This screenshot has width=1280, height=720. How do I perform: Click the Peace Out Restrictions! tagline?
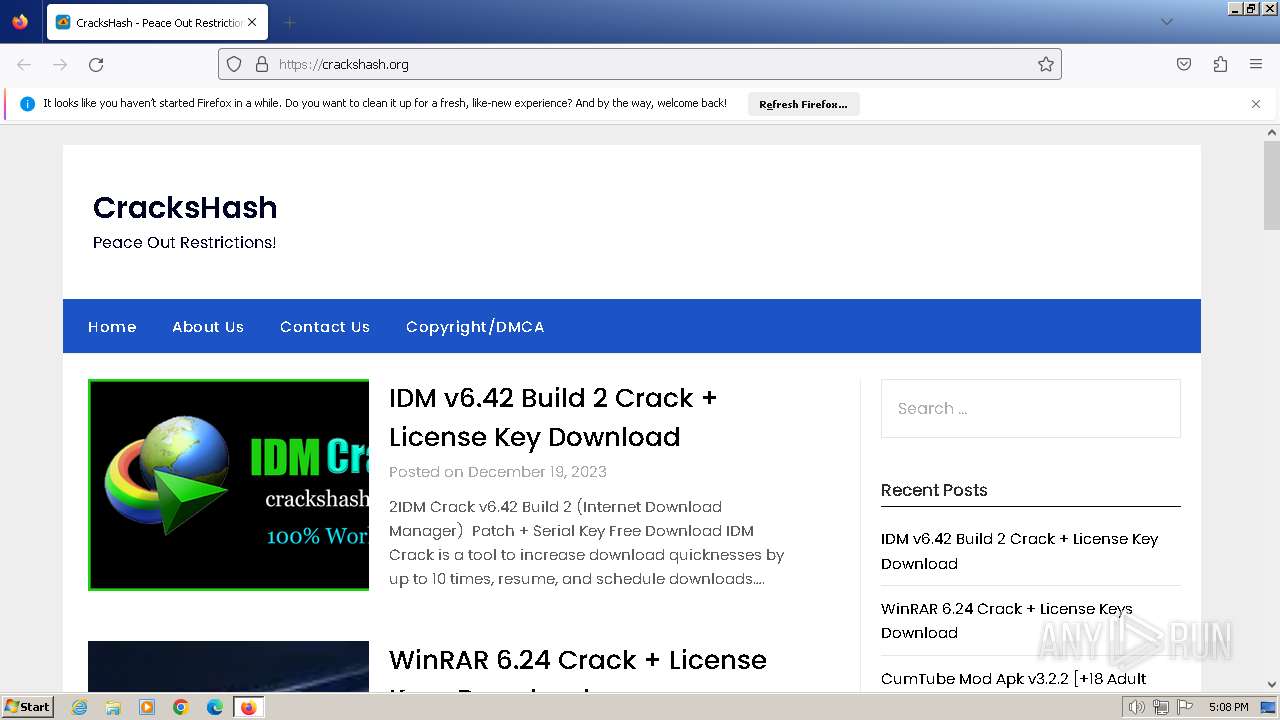(184, 243)
